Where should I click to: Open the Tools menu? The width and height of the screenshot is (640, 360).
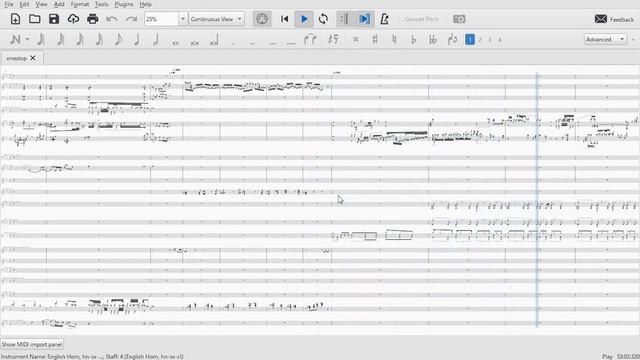click(x=101, y=4)
